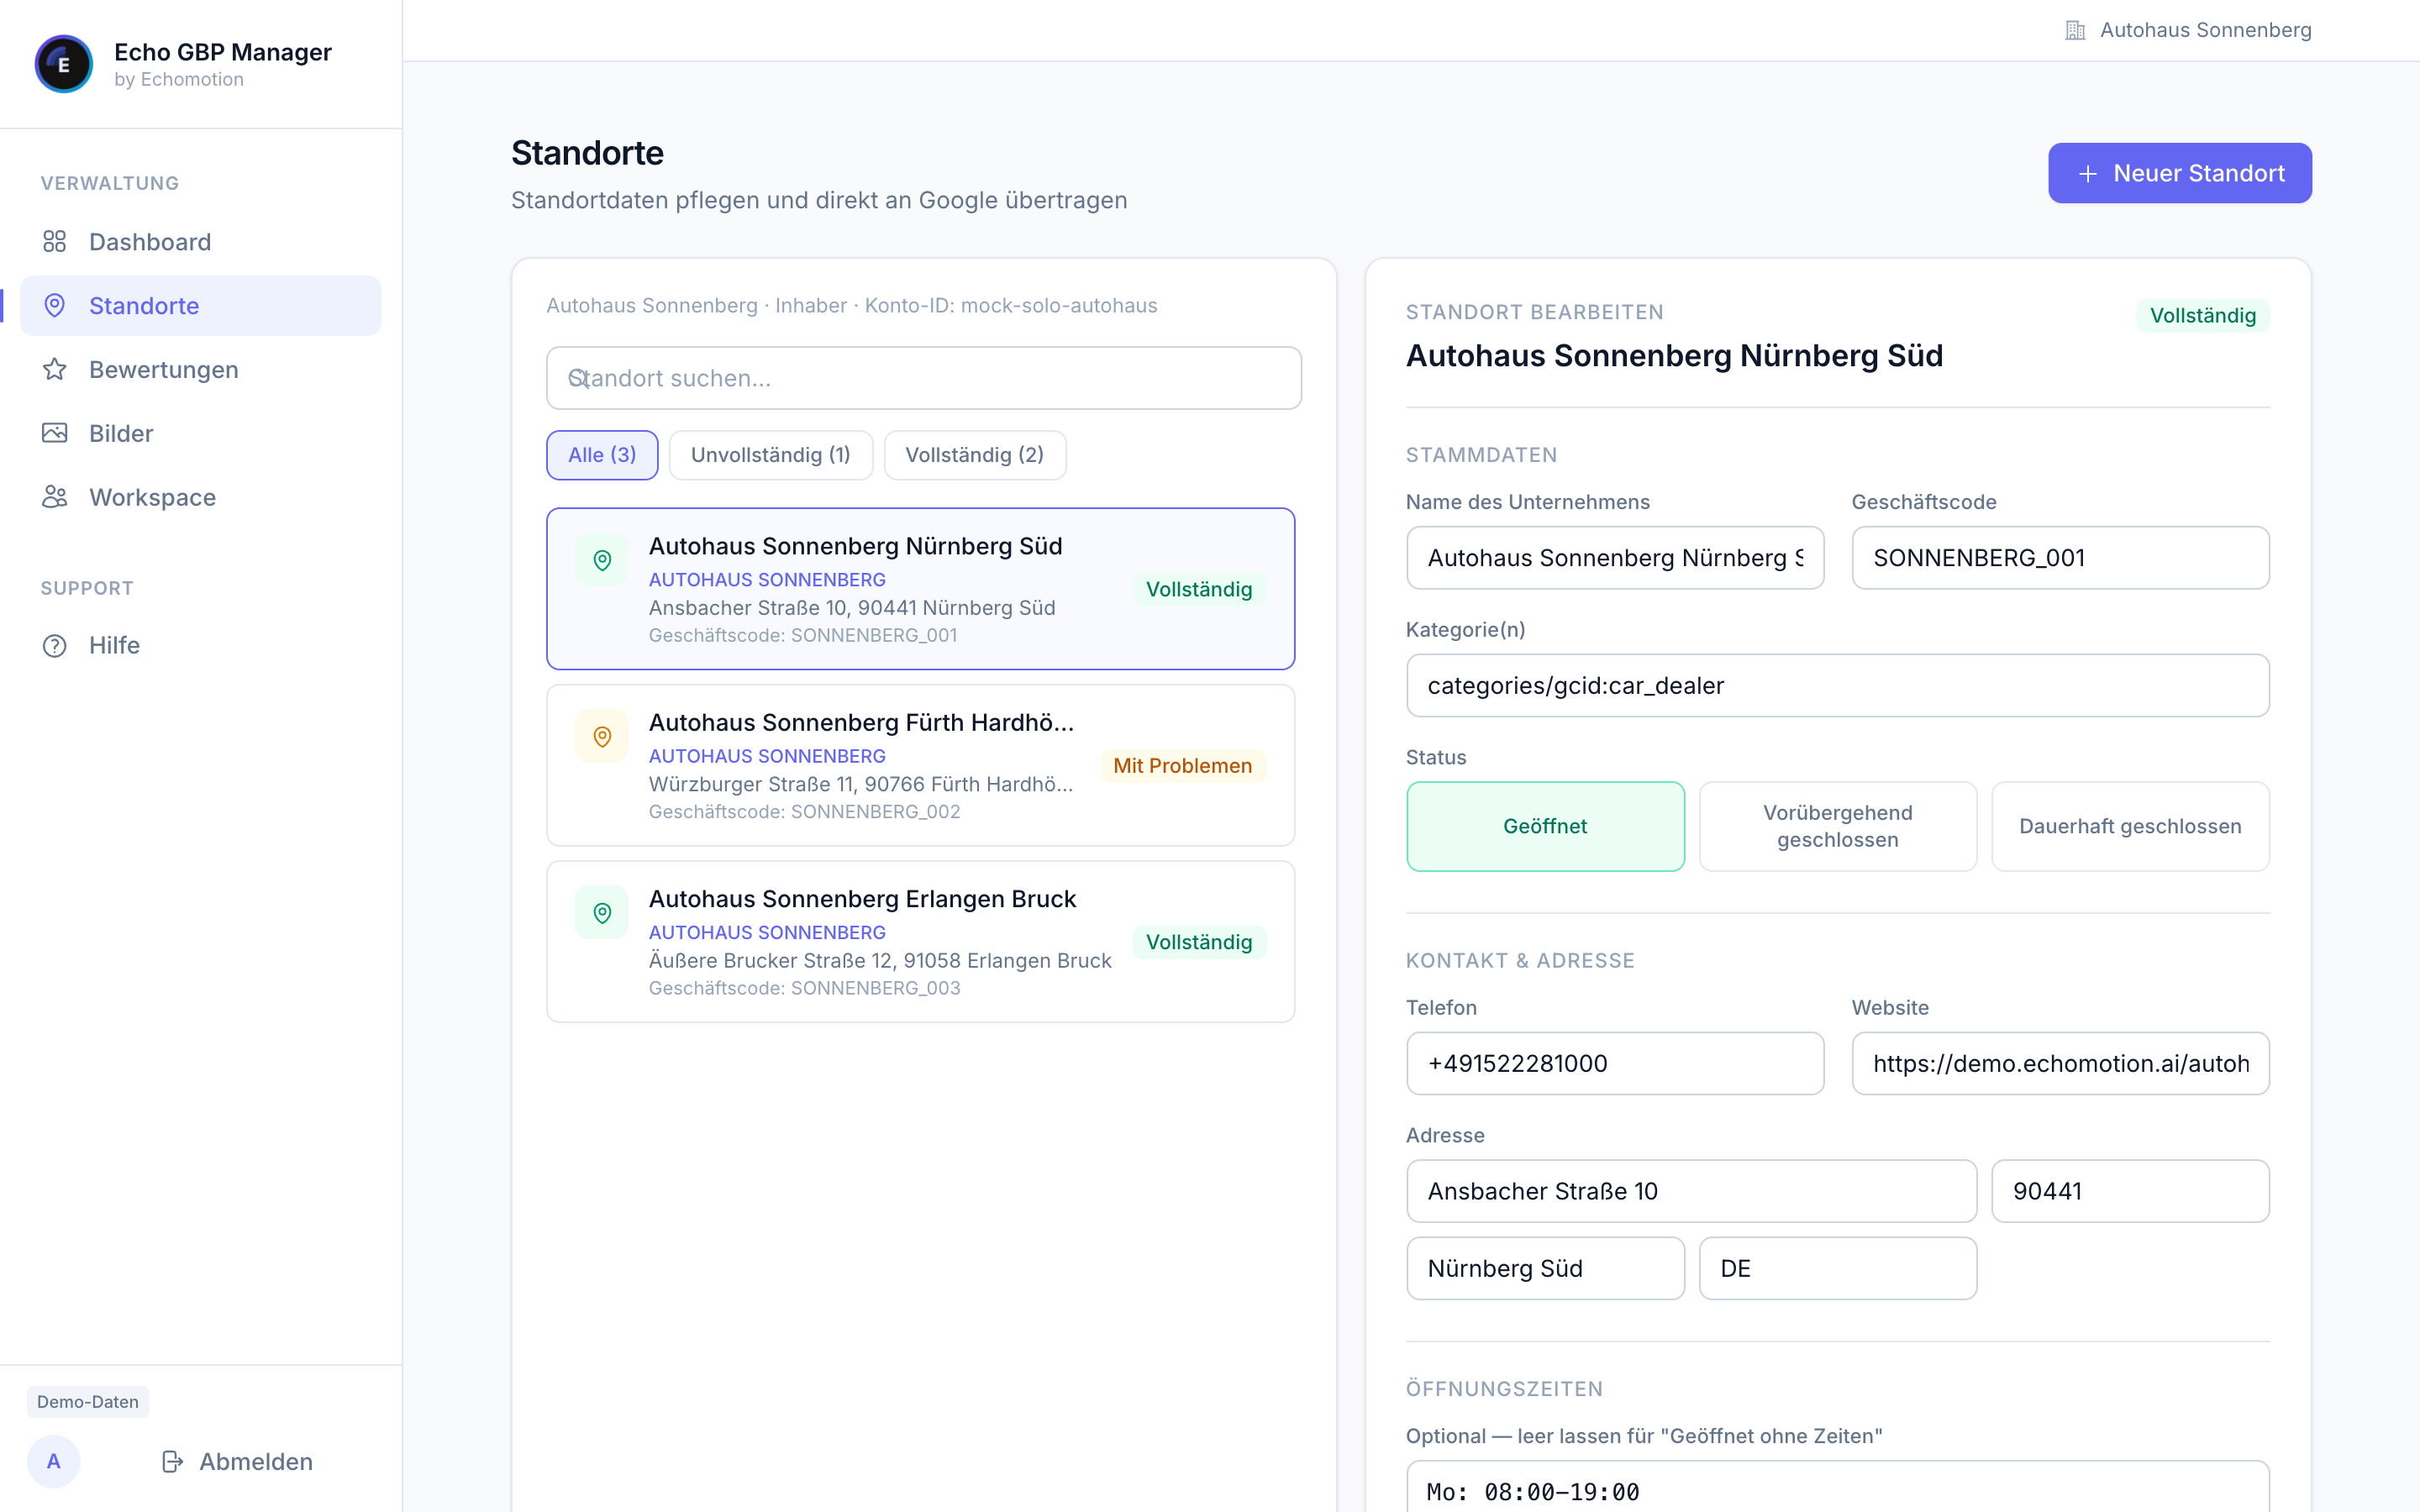Click the city field Nürnberg Süd
Screen dimensions: 2420x1512
1545,1268
